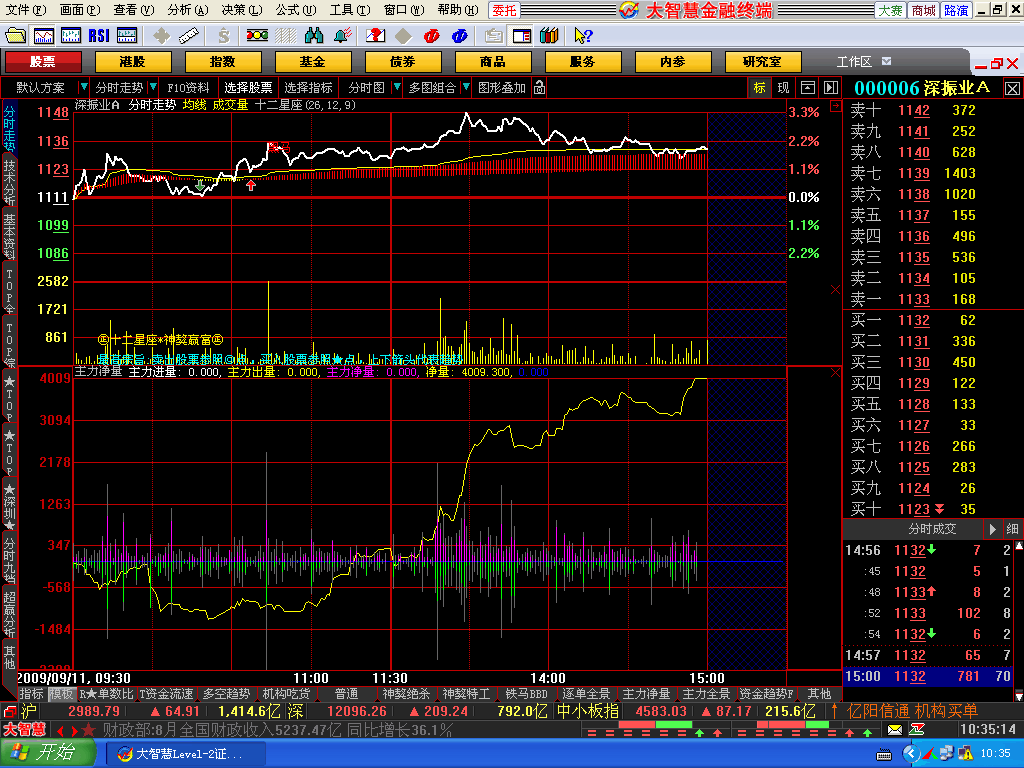
Task: Expand 分时成交 with the right triangle button
Action: click(992, 528)
